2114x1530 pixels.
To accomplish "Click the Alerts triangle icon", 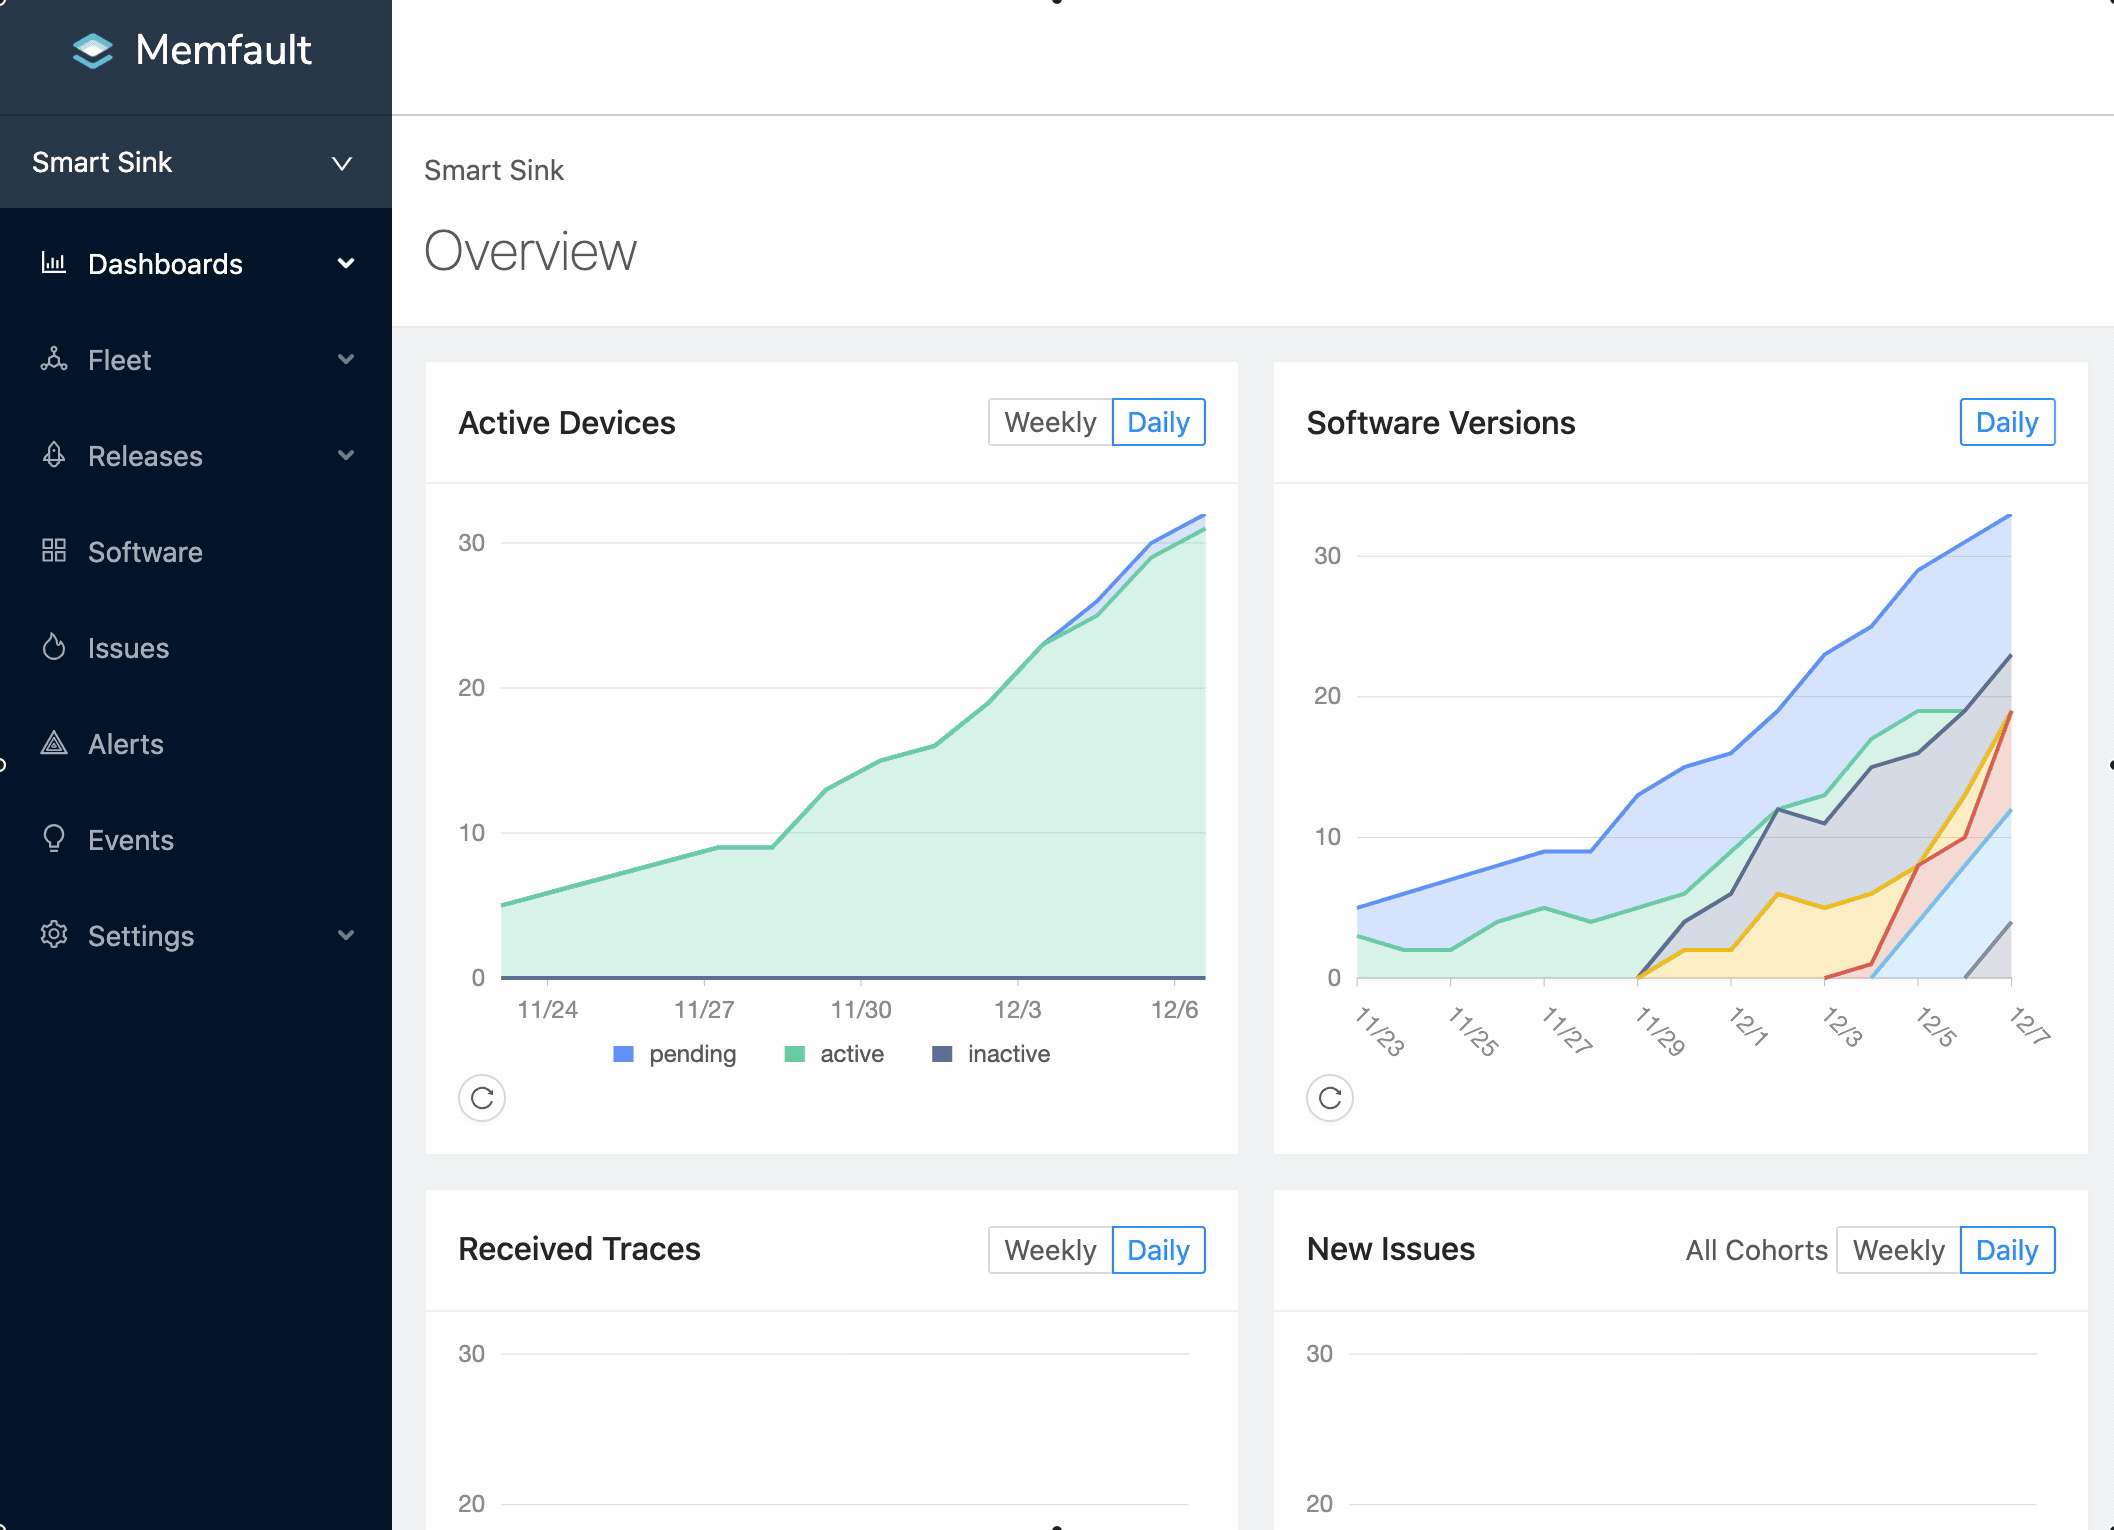I will [x=53, y=743].
